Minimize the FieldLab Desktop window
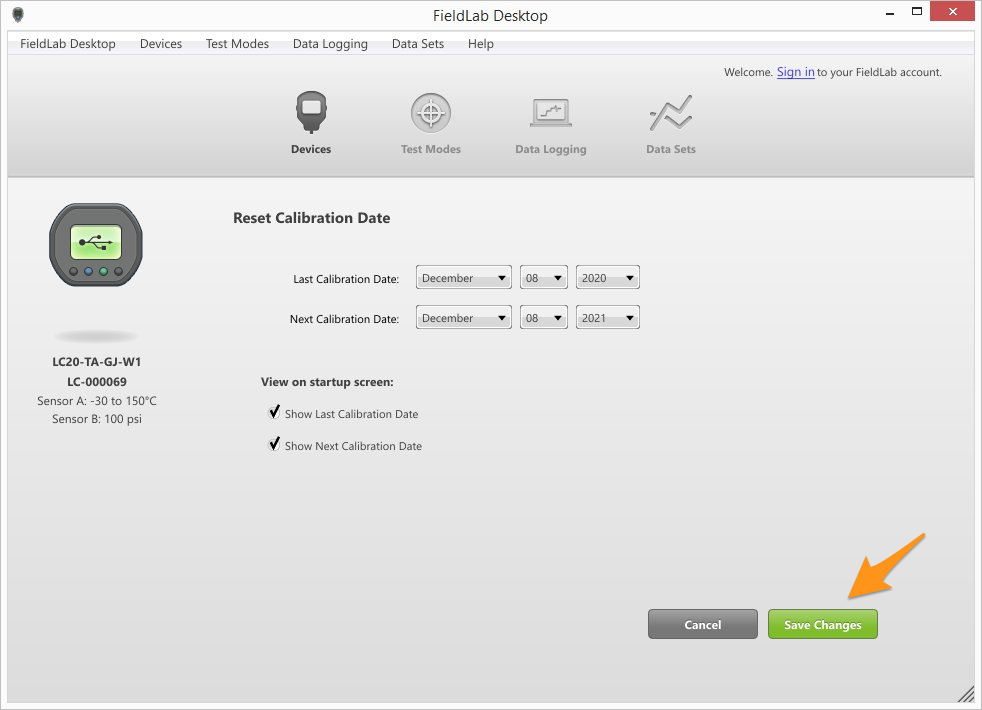Image resolution: width=982 pixels, height=710 pixels. (889, 13)
